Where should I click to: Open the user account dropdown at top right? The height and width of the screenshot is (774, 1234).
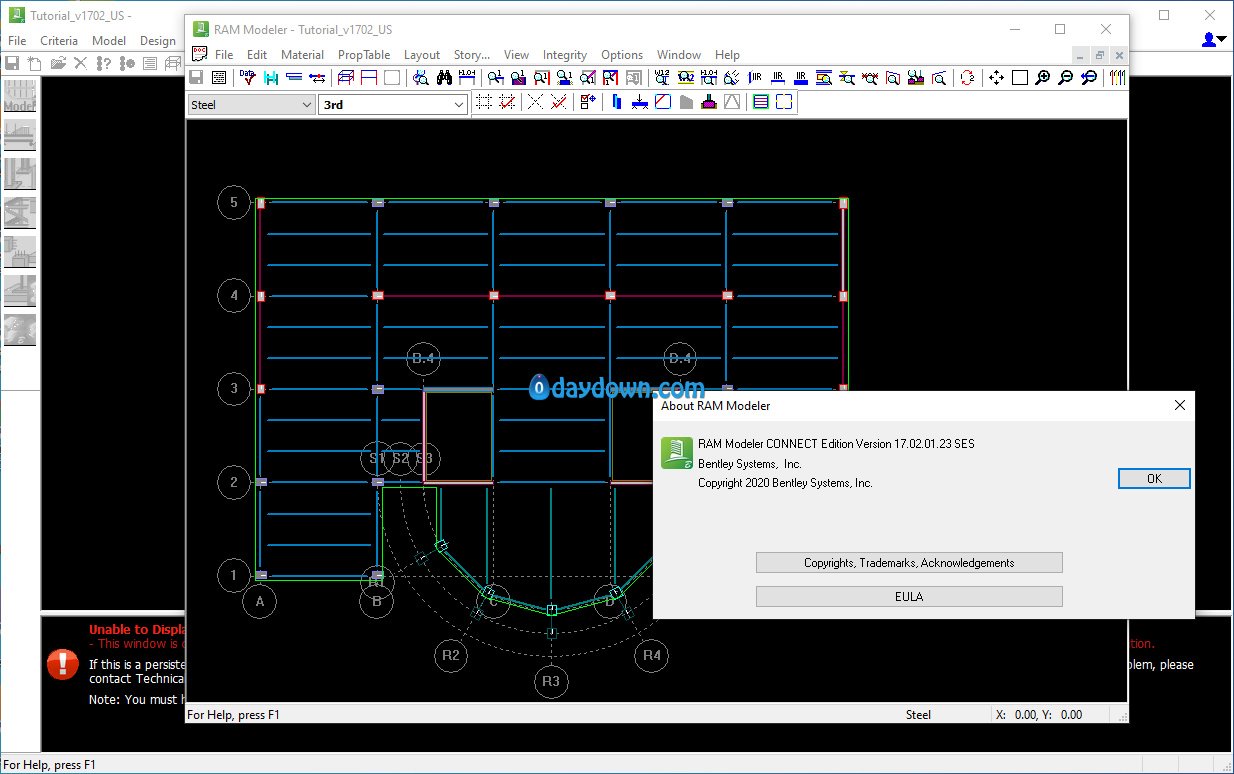pyautogui.click(x=1214, y=40)
